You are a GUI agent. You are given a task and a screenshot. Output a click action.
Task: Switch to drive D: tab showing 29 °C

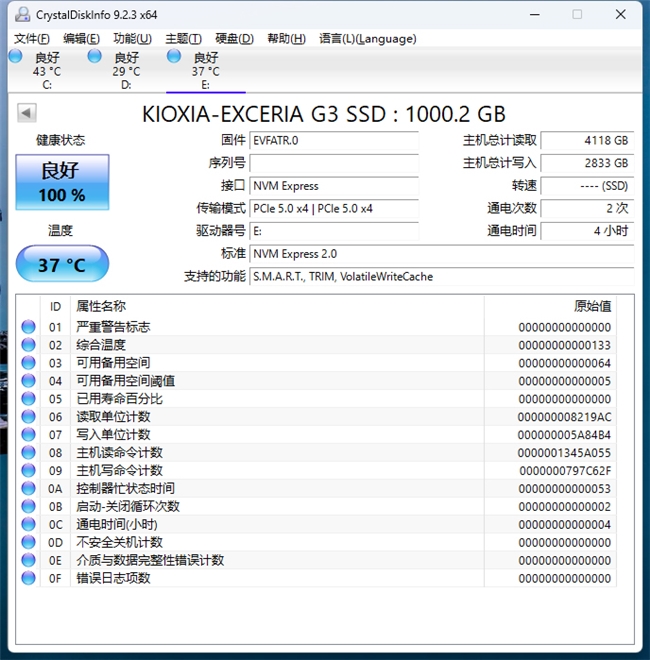click(x=126, y=70)
